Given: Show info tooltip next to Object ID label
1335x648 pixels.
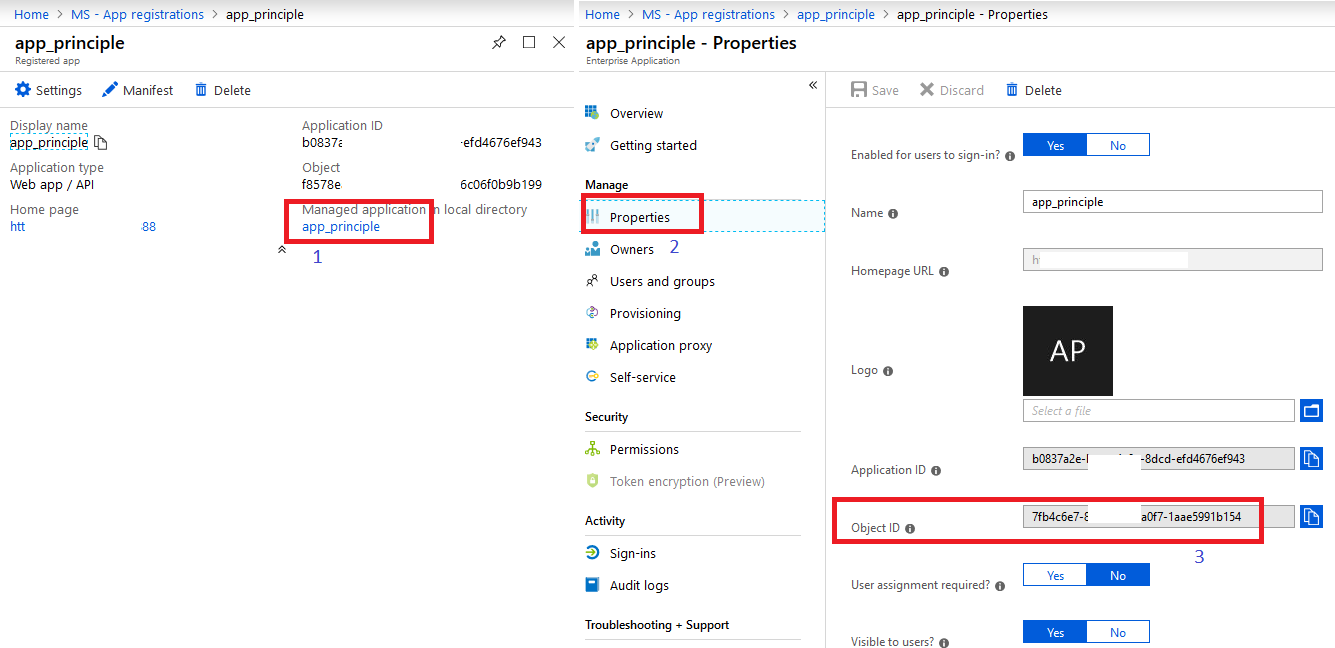Looking at the screenshot, I should pyautogui.click(x=910, y=529).
